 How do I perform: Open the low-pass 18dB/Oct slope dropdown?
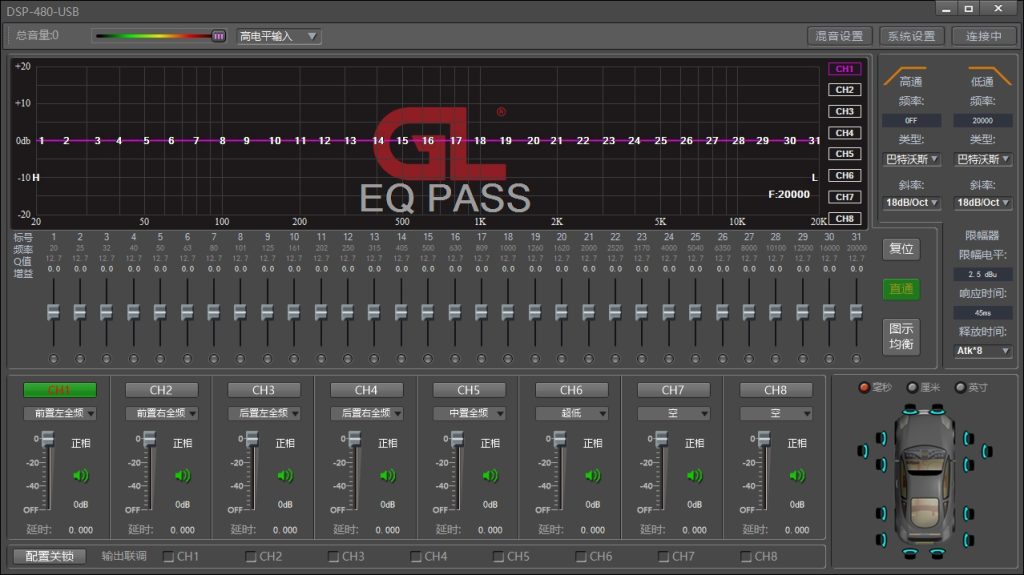pyautogui.click(x=983, y=203)
